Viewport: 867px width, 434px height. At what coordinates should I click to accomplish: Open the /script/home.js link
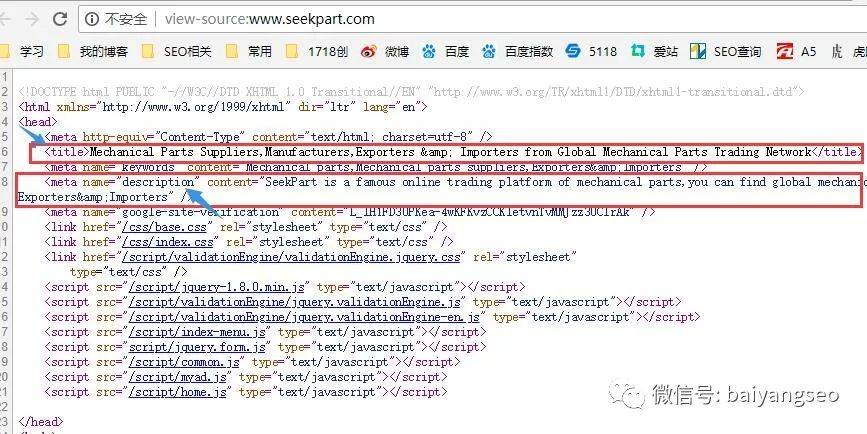click(177, 392)
